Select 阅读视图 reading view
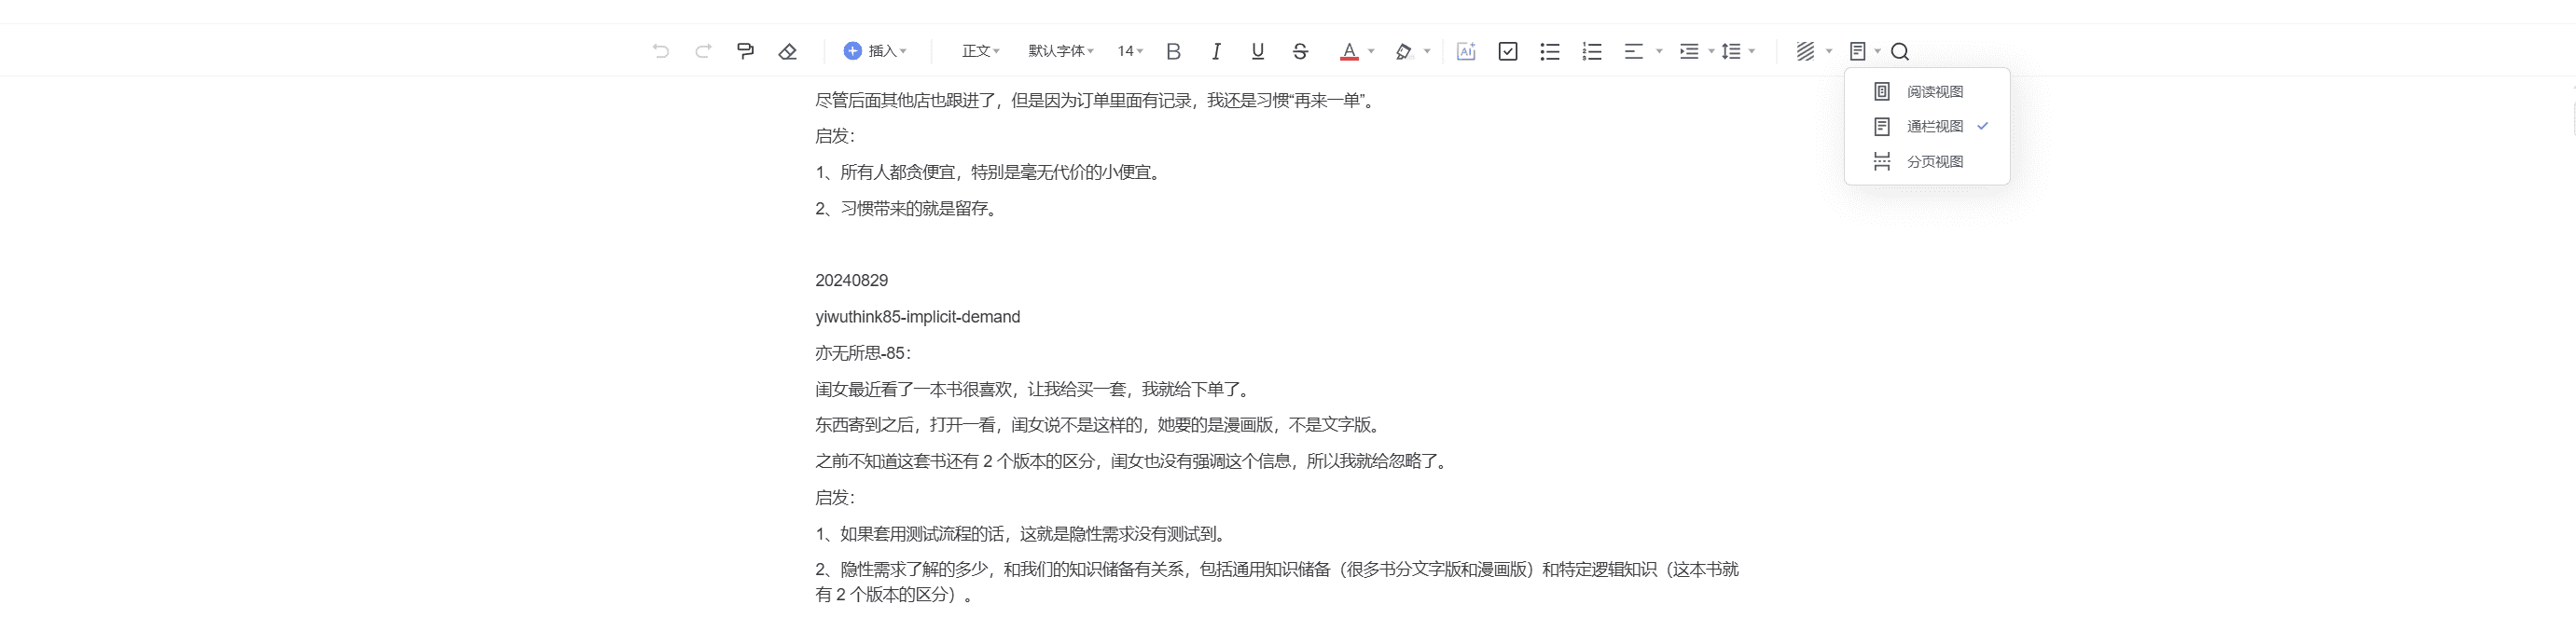Image resolution: width=2576 pixels, height=618 pixels. coord(1926,92)
